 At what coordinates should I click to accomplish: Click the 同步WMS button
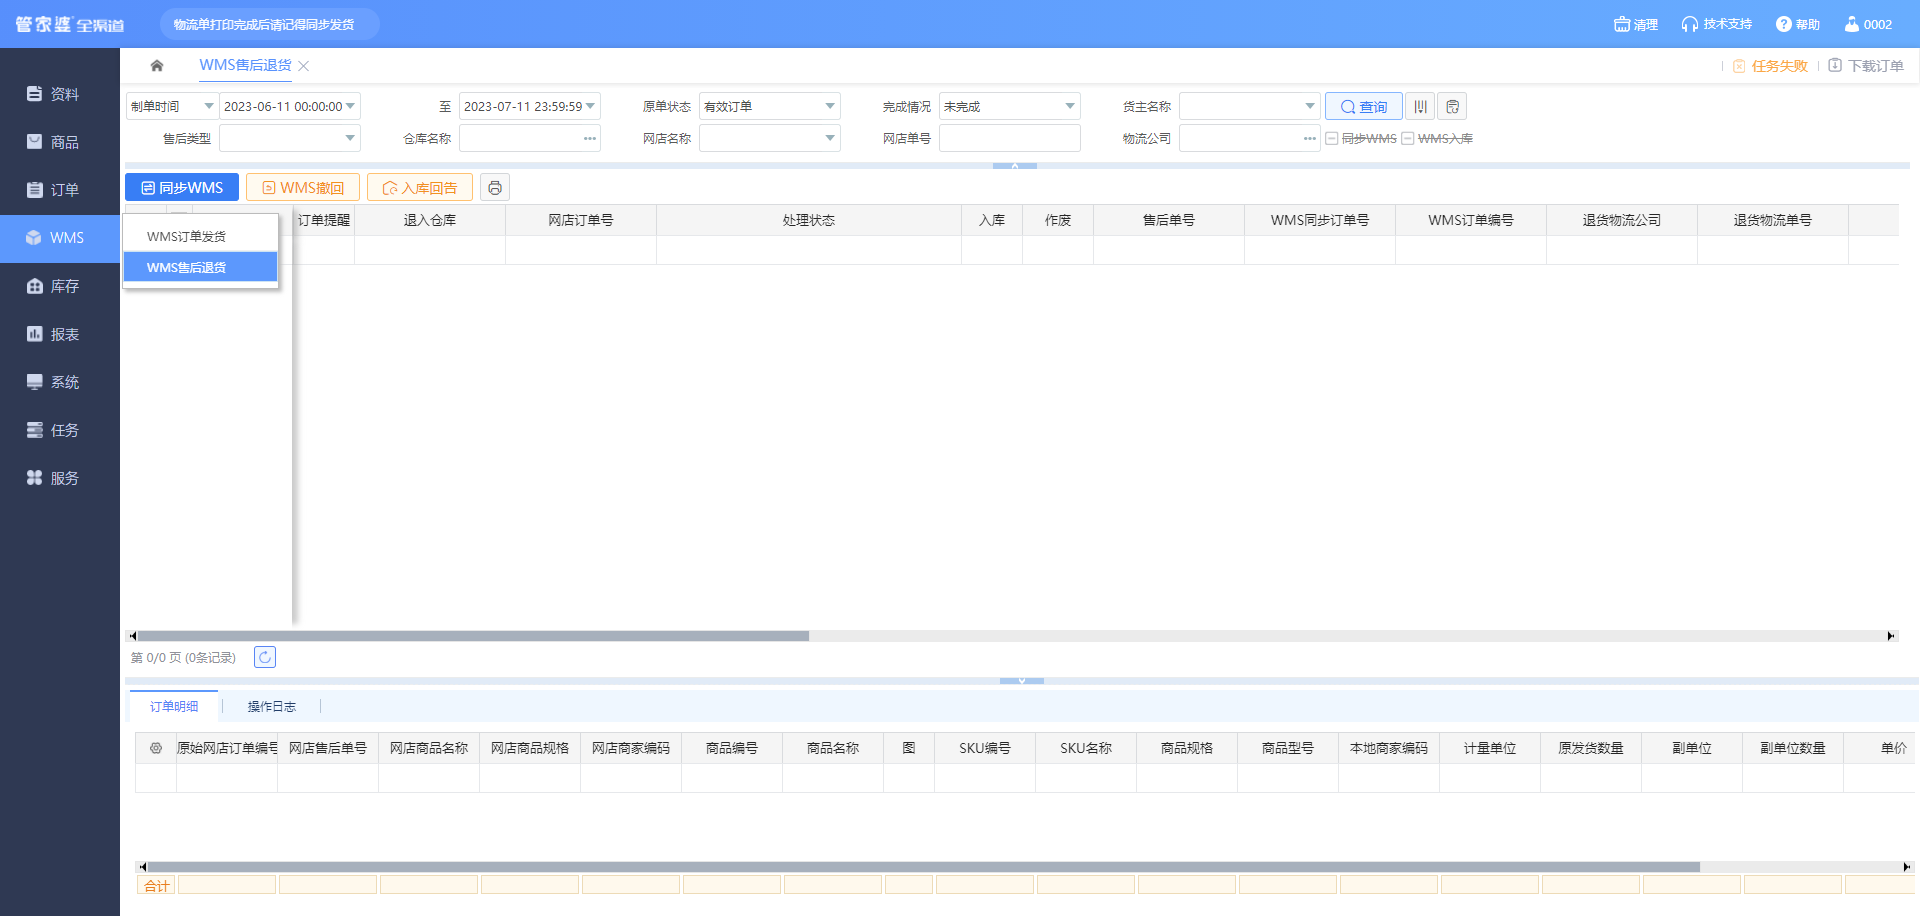coord(182,188)
